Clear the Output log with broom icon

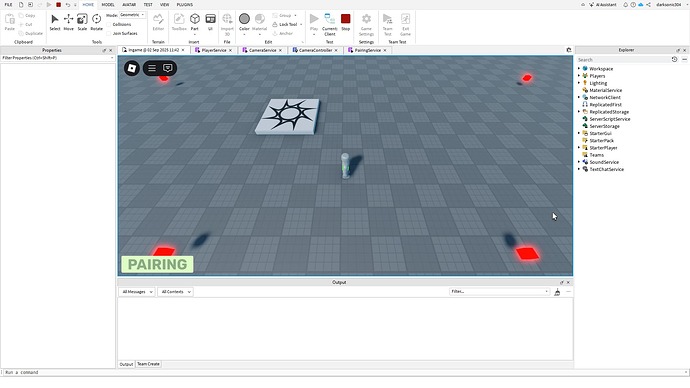tap(557, 292)
